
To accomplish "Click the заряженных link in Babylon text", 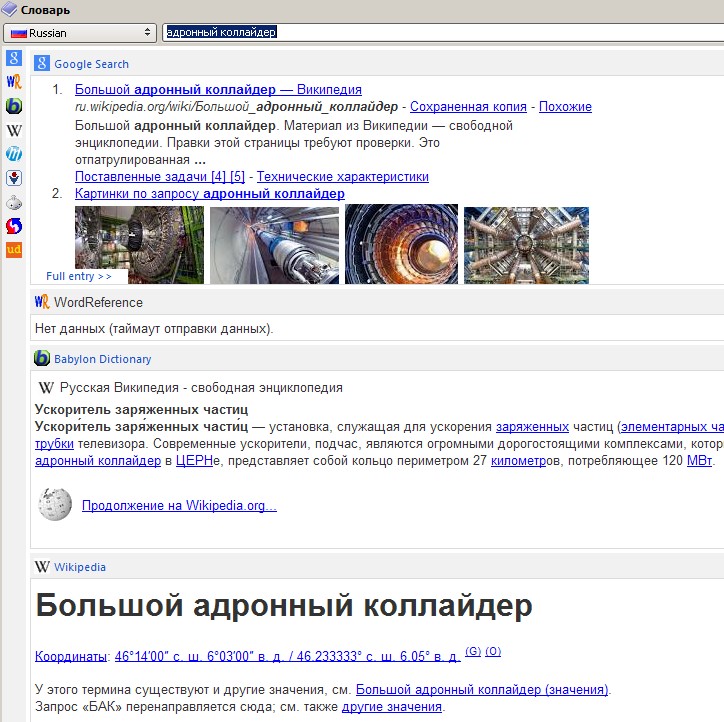I will (532, 427).
